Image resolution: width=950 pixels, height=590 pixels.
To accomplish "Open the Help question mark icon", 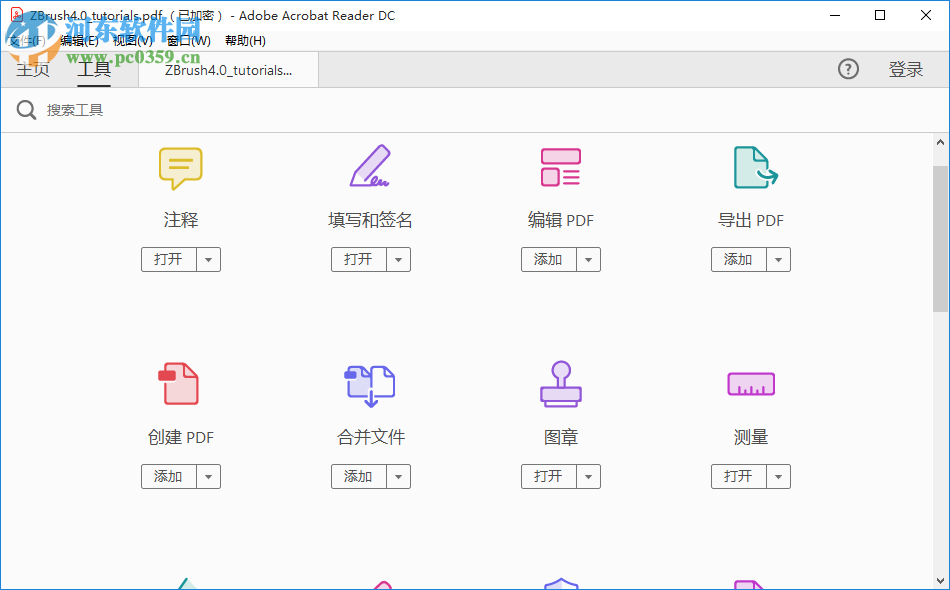I will 848,69.
